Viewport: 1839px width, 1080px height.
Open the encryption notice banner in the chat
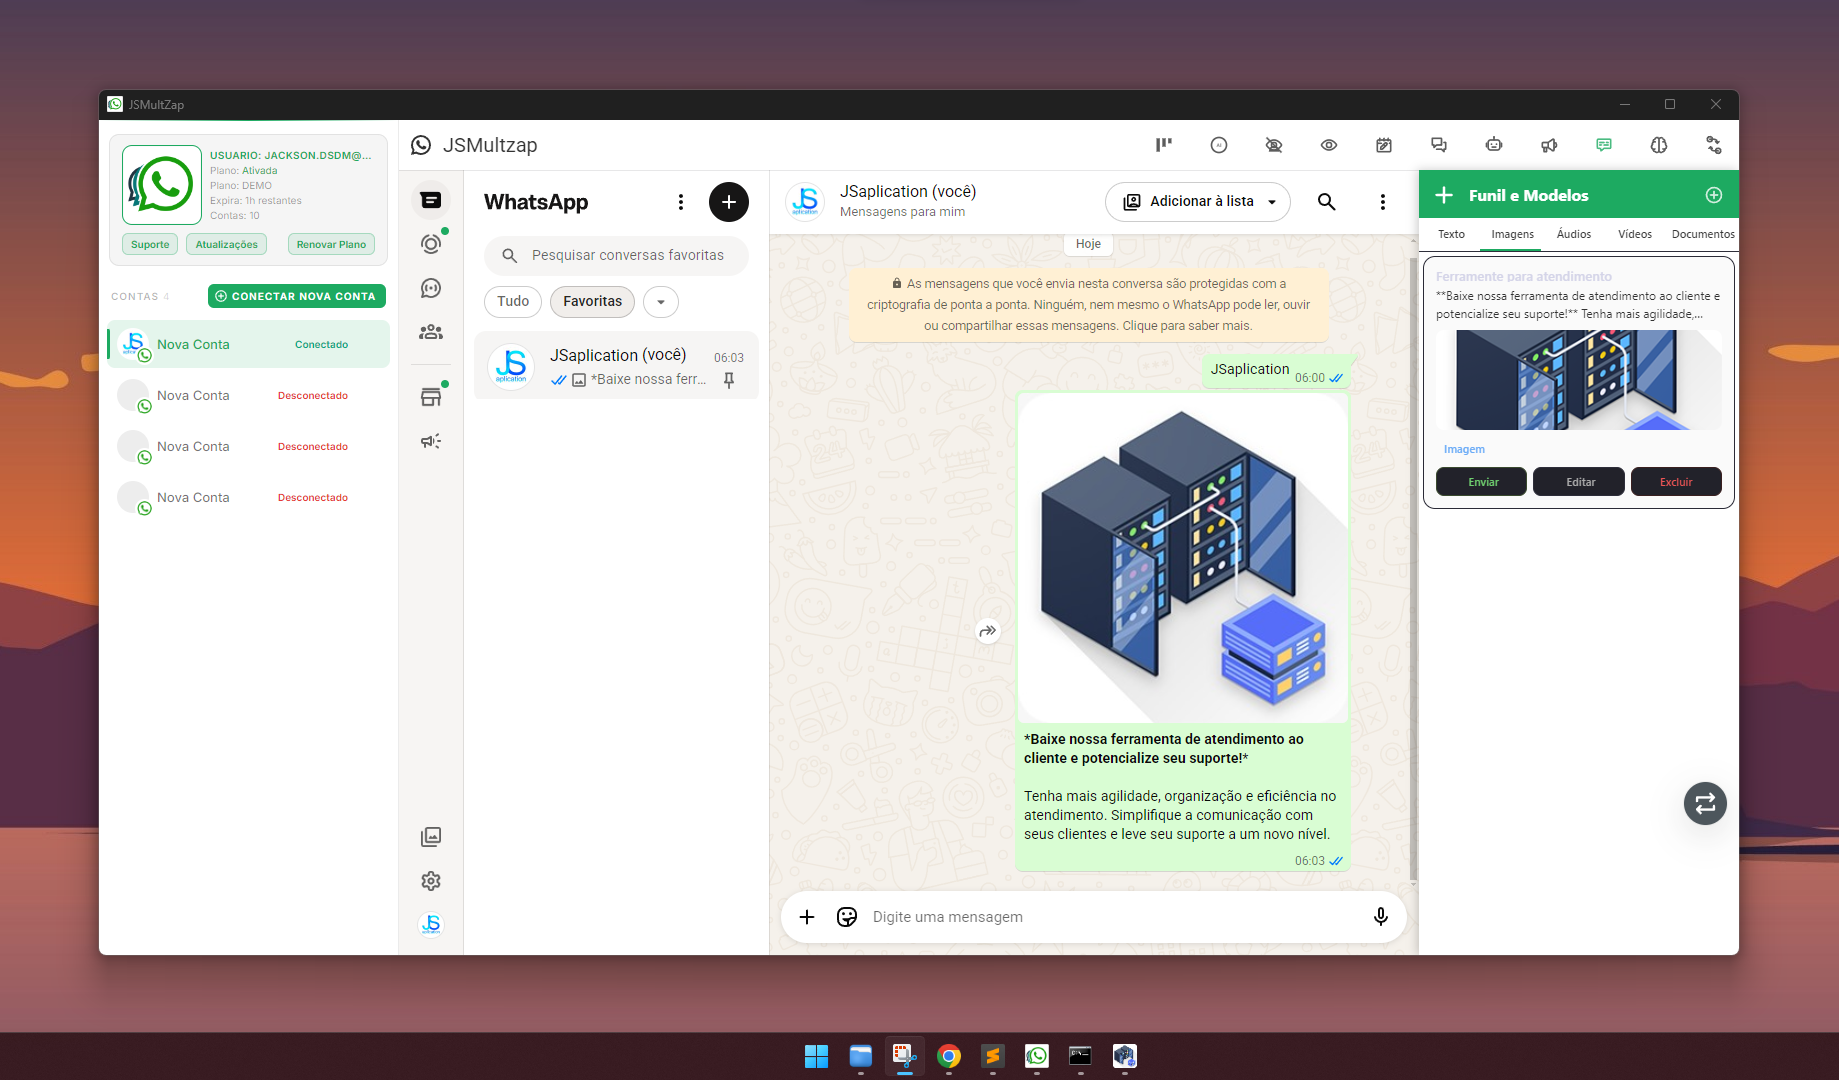(x=1089, y=304)
